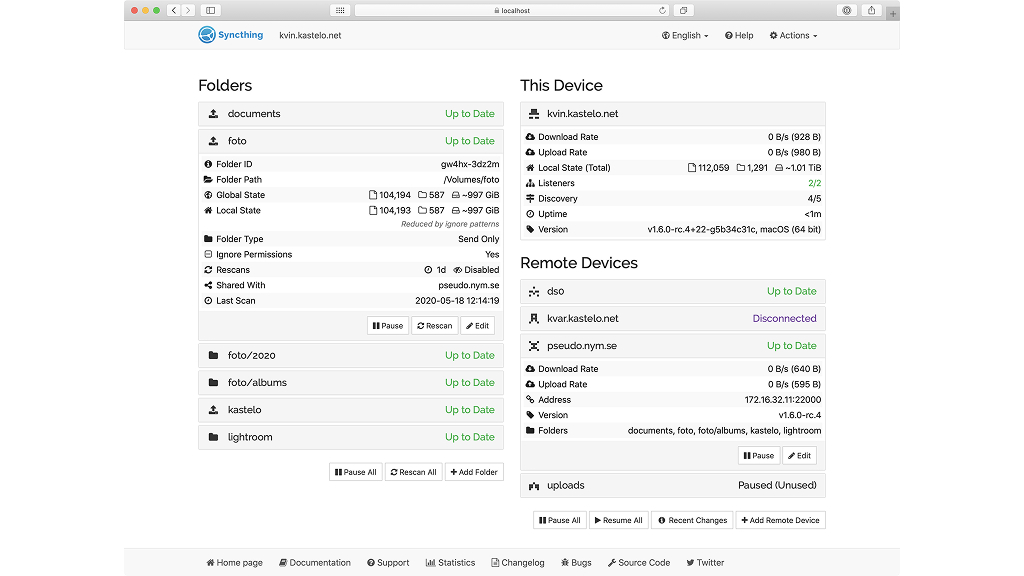Click the Safari sidebar toggle icon
The width and height of the screenshot is (1024, 576).
210,10
